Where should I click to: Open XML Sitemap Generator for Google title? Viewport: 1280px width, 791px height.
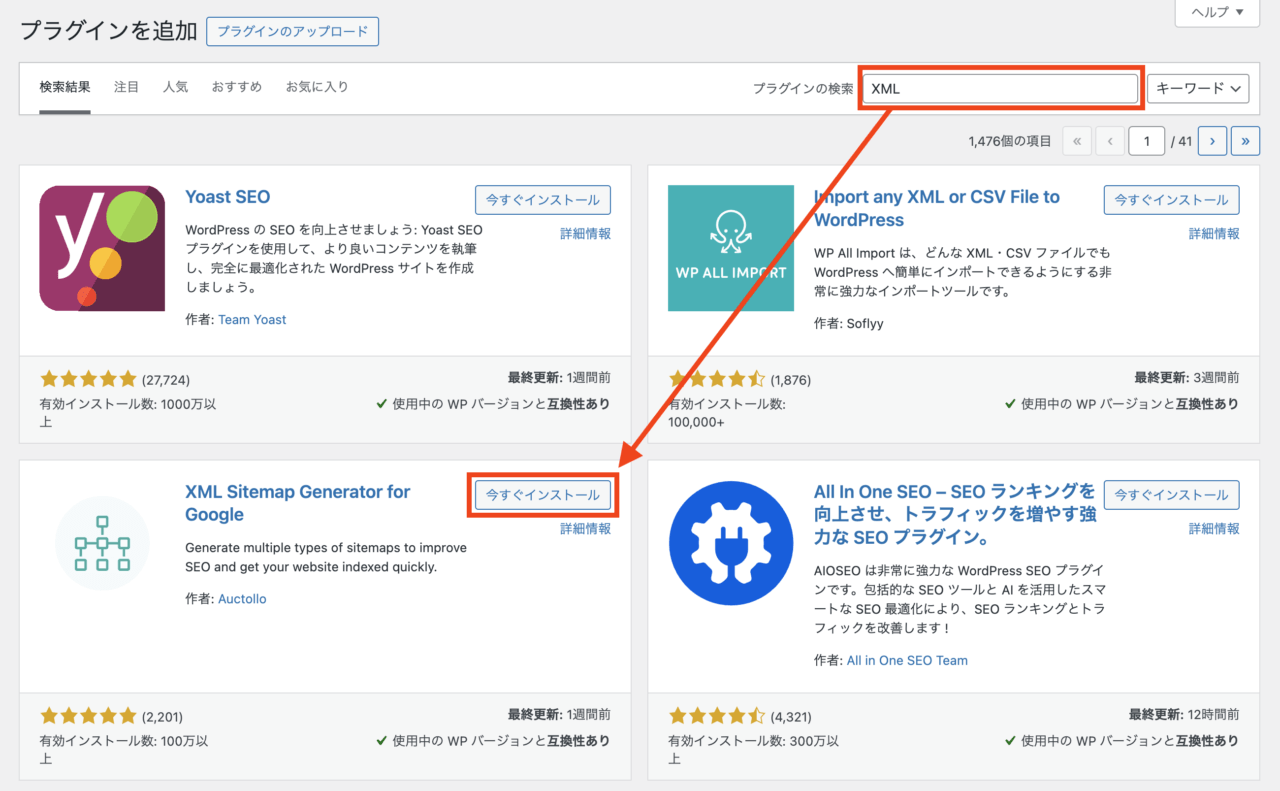click(298, 503)
